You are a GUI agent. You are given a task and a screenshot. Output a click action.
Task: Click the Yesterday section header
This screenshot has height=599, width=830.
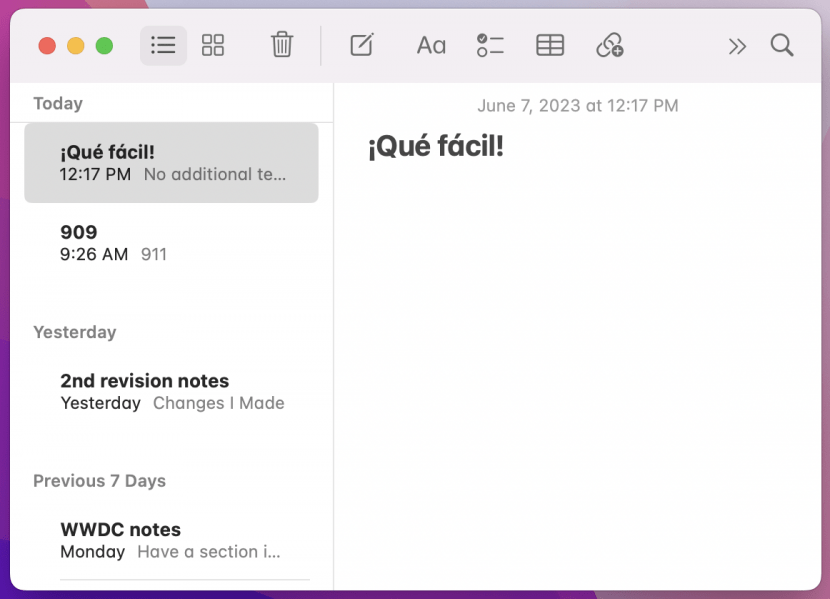pyautogui.click(x=75, y=332)
